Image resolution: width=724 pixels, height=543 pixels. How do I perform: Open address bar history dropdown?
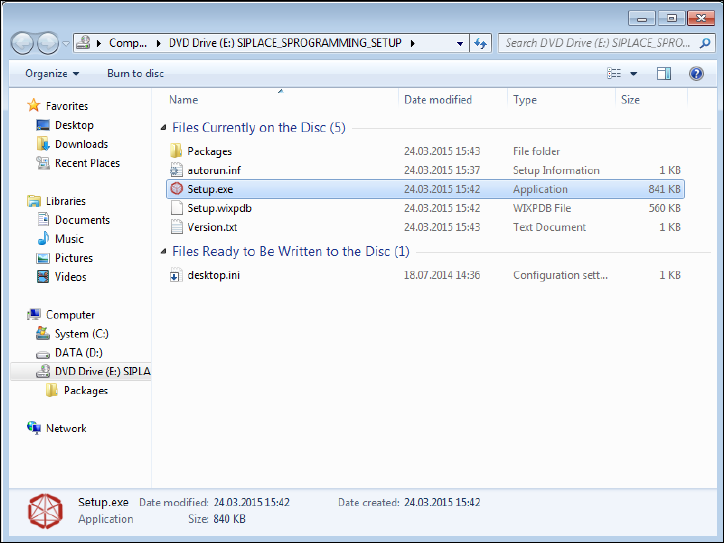click(460, 44)
